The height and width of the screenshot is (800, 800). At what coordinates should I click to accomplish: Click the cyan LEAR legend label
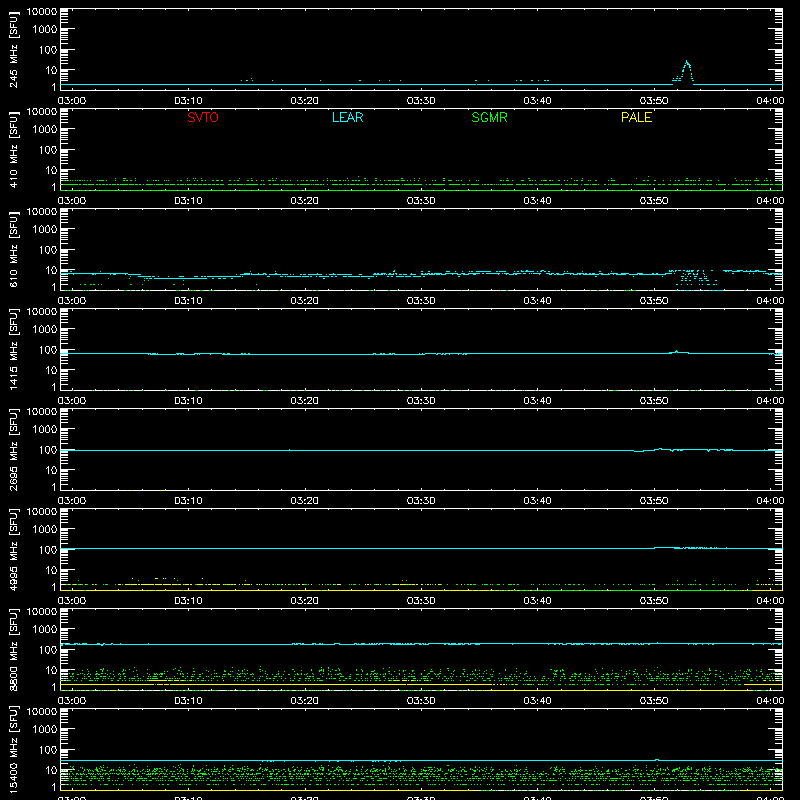pos(347,117)
